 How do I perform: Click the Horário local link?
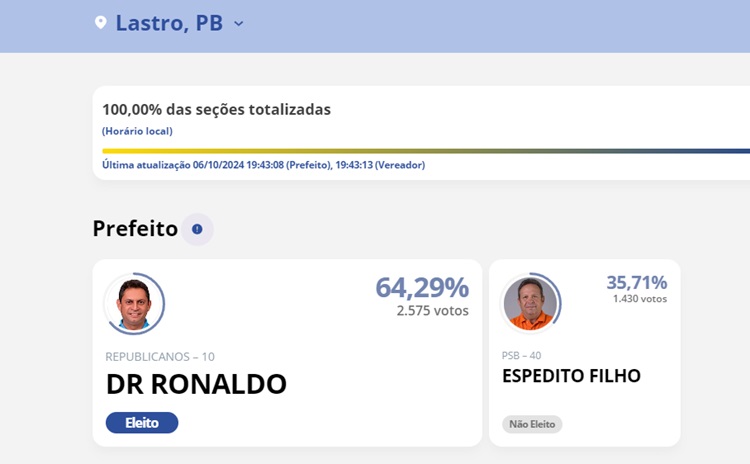pos(137,131)
